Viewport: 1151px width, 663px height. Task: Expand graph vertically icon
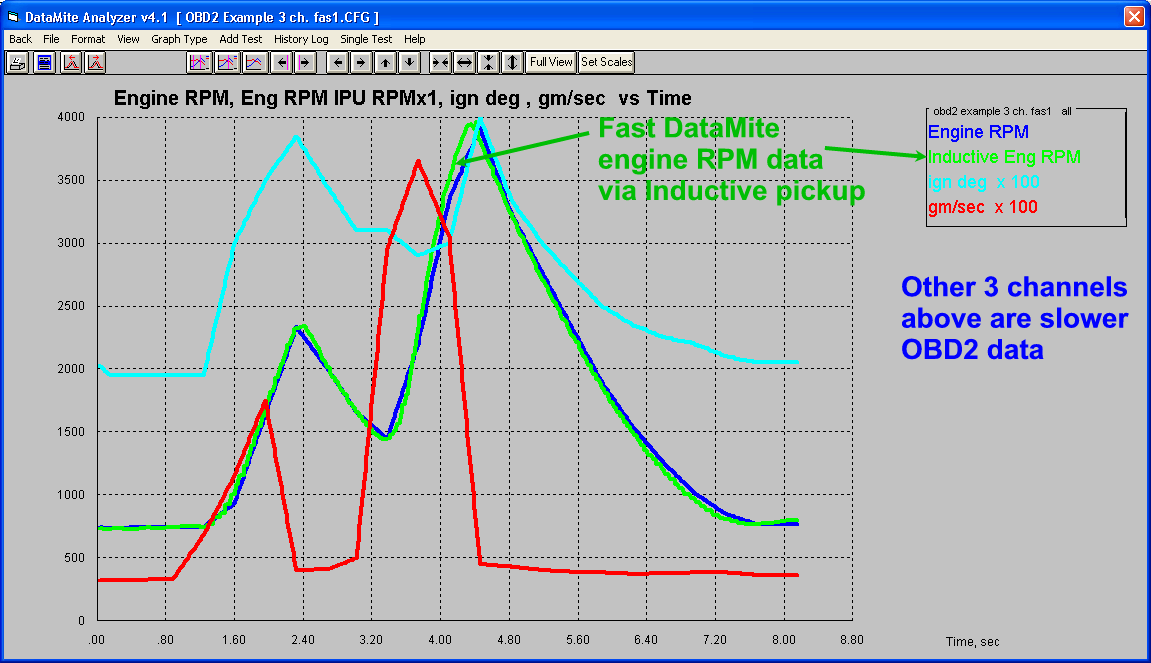point(512,62)
